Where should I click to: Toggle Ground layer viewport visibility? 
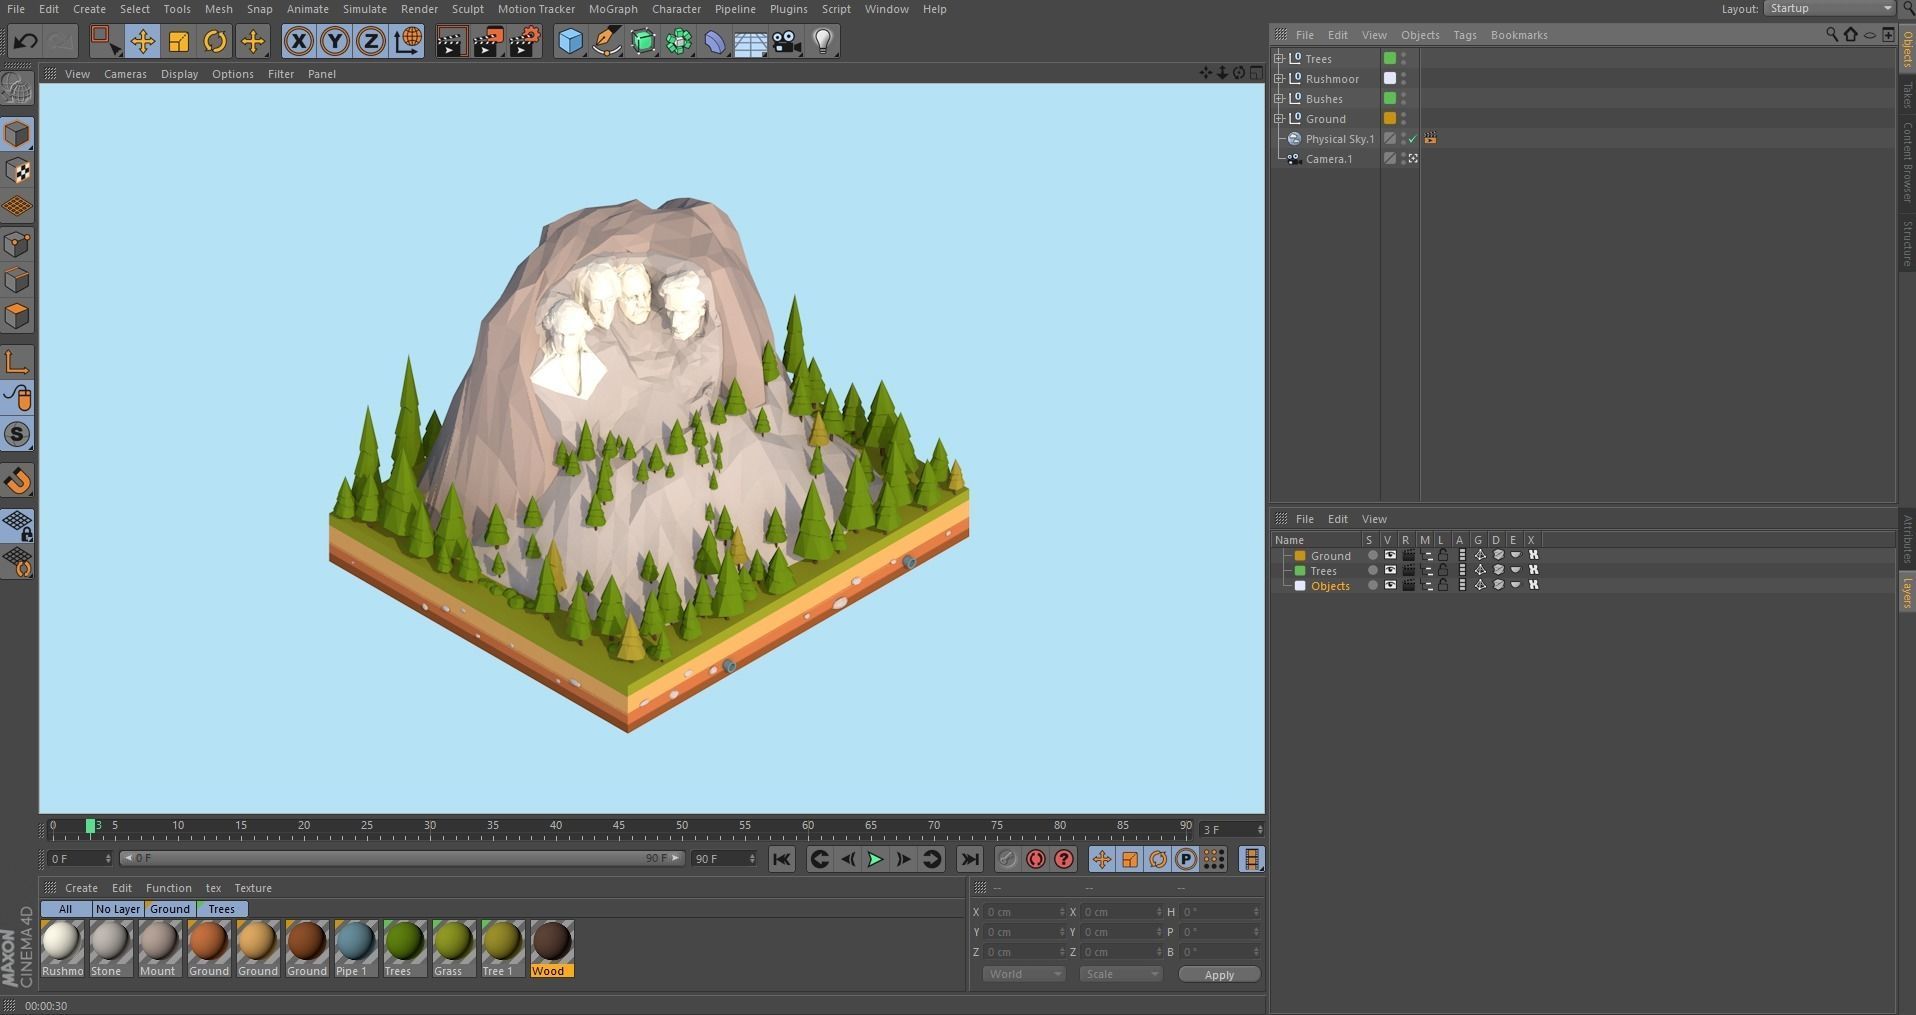[x=1390, y=555]
